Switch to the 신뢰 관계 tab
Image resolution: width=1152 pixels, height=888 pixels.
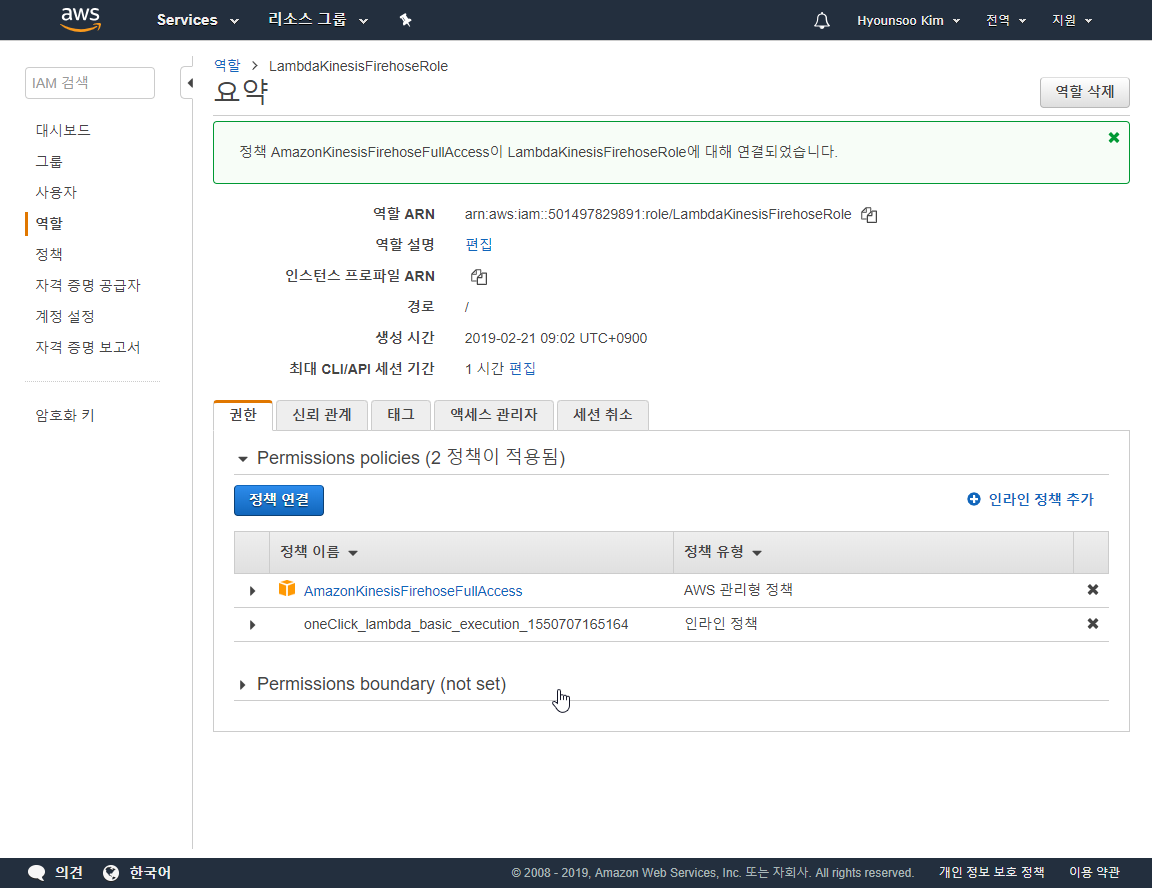coord(322,415)
